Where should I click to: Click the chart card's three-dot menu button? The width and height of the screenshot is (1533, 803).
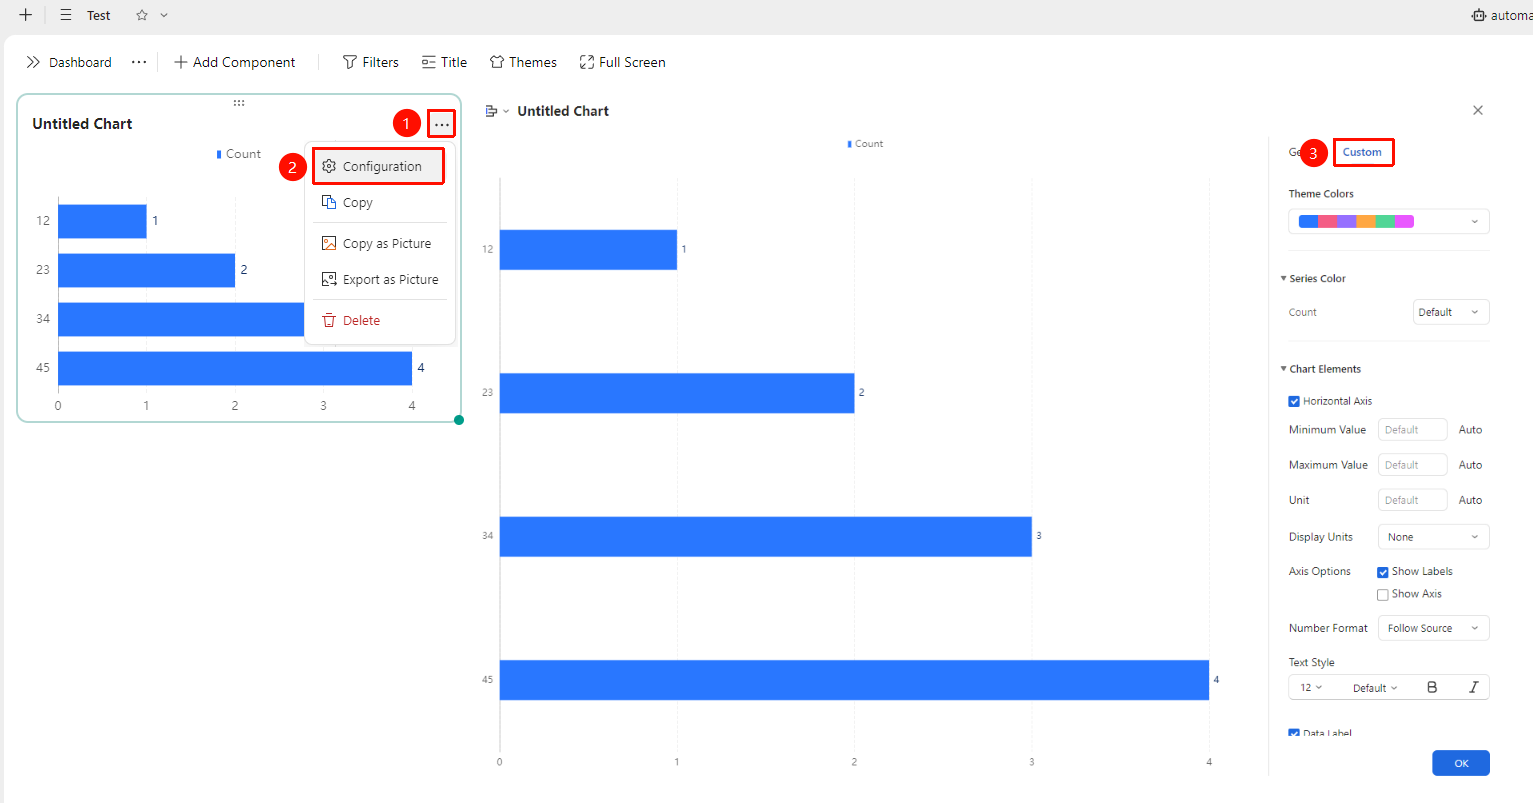coord(442,124)
